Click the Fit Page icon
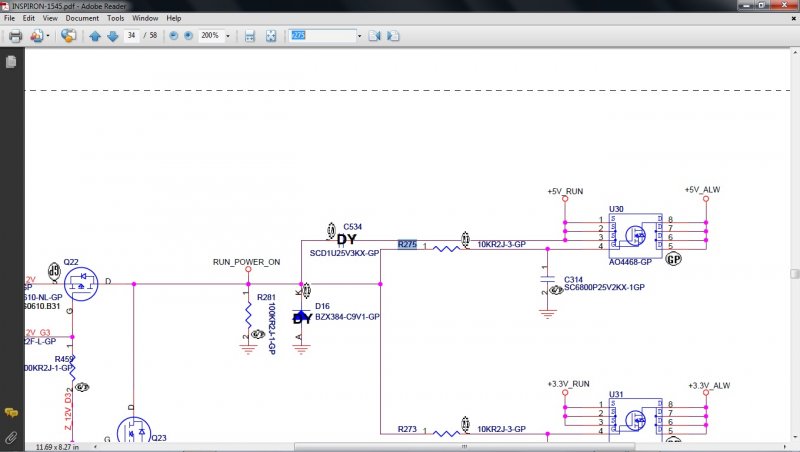Screen dimensions: 800x452 pyautogui.click(x=271, y=36)
